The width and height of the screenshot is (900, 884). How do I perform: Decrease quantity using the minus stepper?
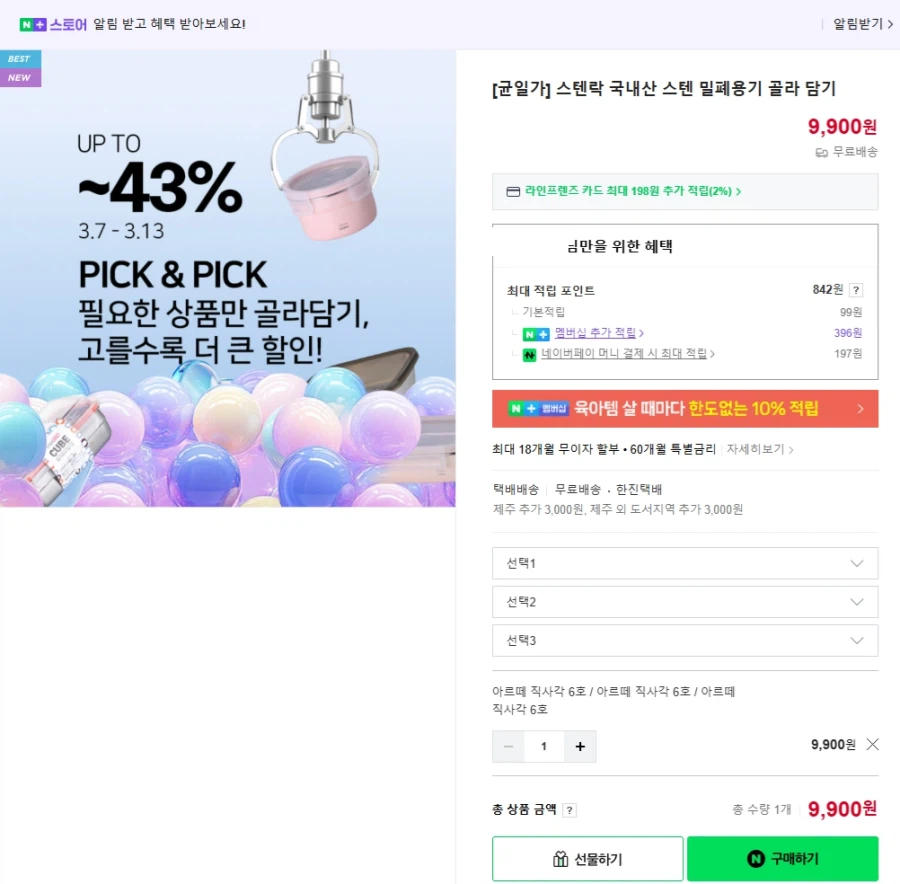[x=508, y=746]
